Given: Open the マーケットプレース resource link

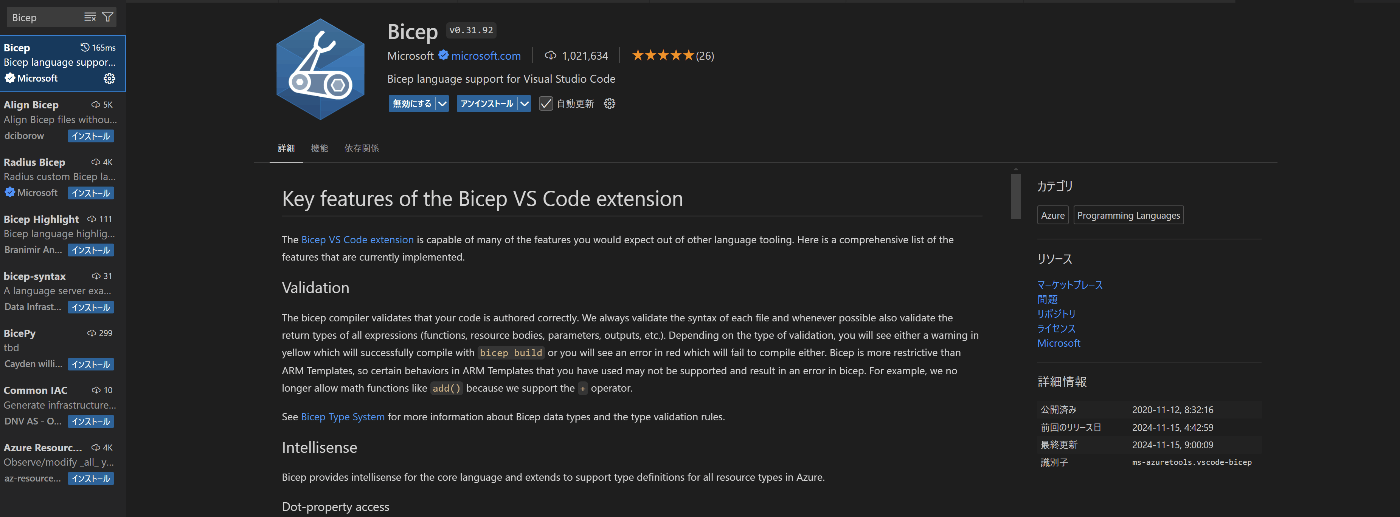Looking at the screenshot, I should pos(1070,285).
